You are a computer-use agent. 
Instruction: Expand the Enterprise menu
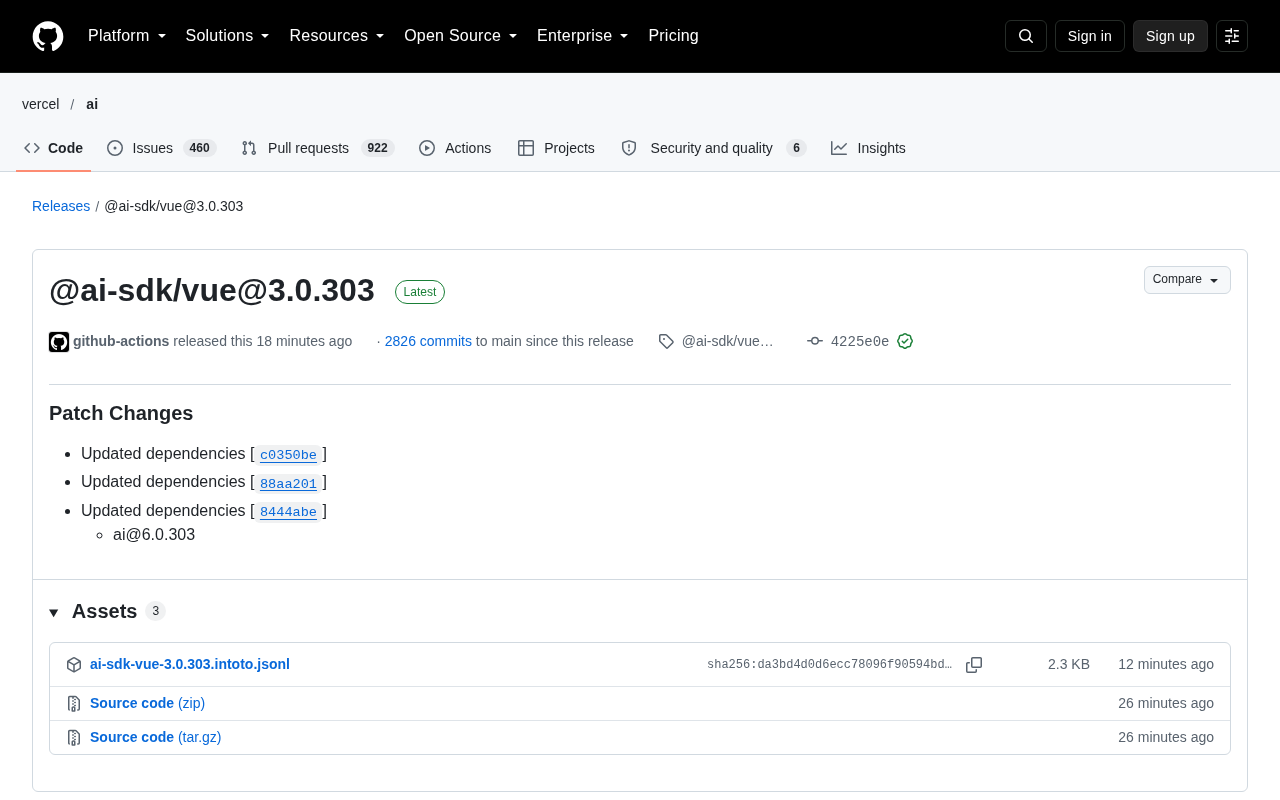[583, 36]
